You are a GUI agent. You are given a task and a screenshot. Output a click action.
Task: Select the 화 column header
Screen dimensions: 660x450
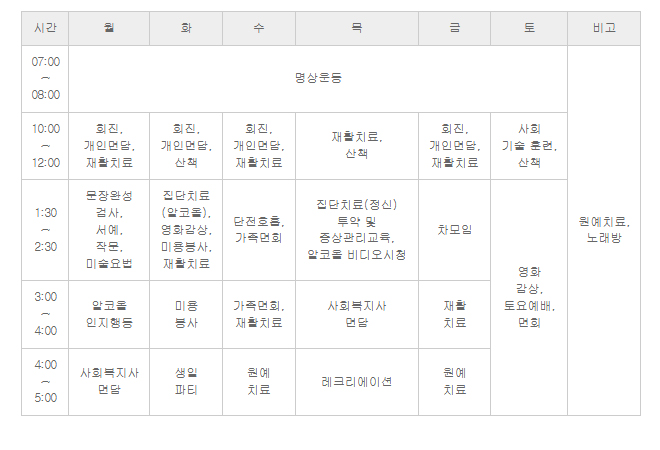(x=186, y=28)
